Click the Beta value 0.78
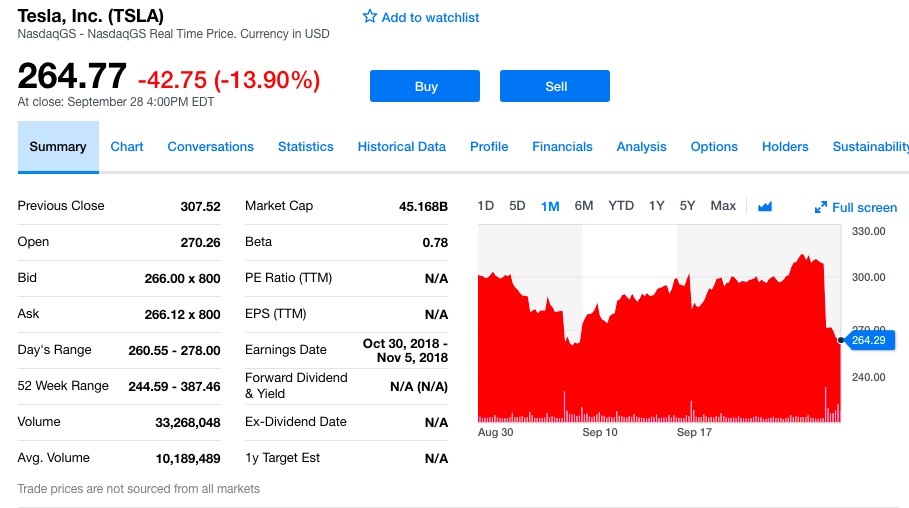Viewport: 909px width, 508px height. (x=435, y=242)
